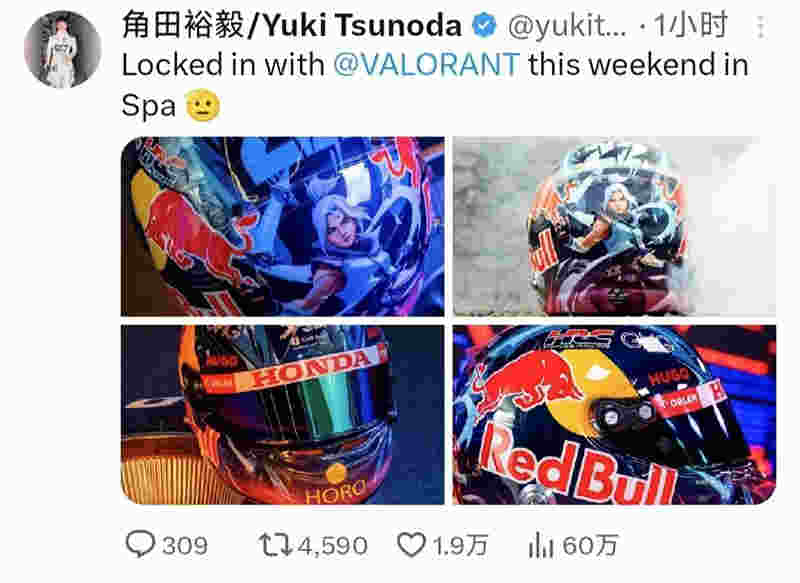Follow the @VALORANT mention link

pyautogui.click(x=427, y=65)
